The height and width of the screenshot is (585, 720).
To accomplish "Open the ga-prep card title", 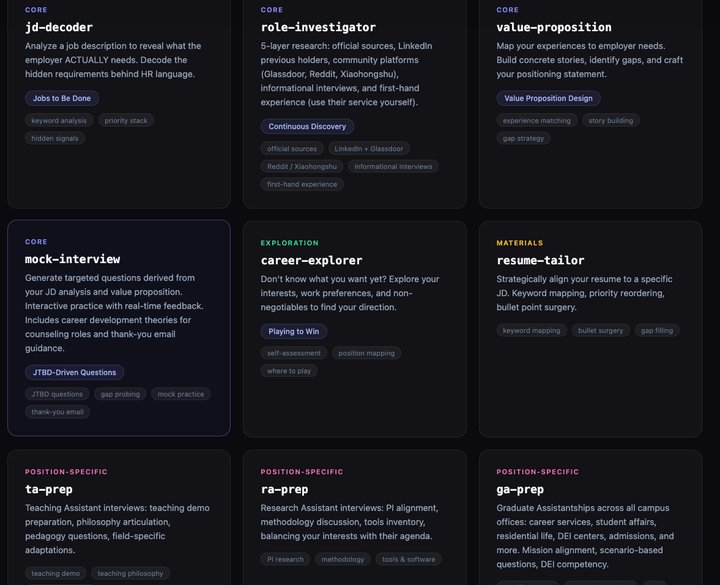I will click(x=520, y=489).
